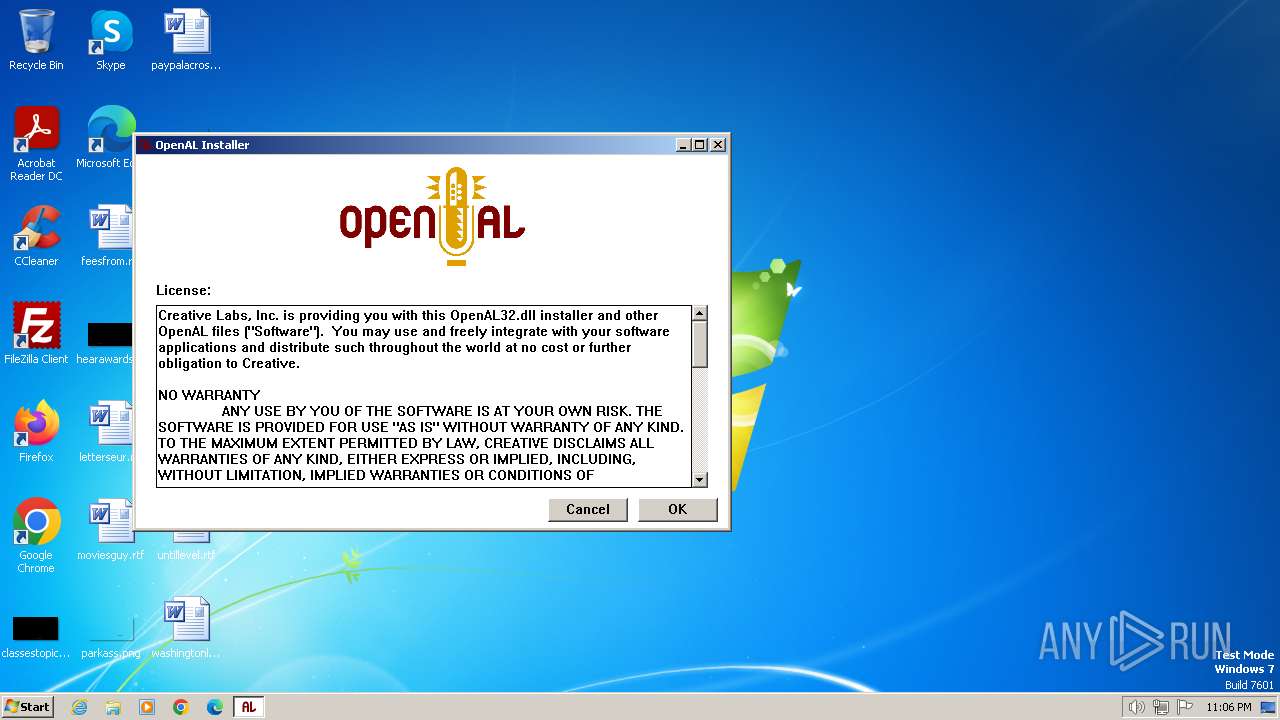Image resolution: width=1280 pixels, height=720 pixels.
Task: Click the Show Desktop button
Action: tap(1269, 707)
